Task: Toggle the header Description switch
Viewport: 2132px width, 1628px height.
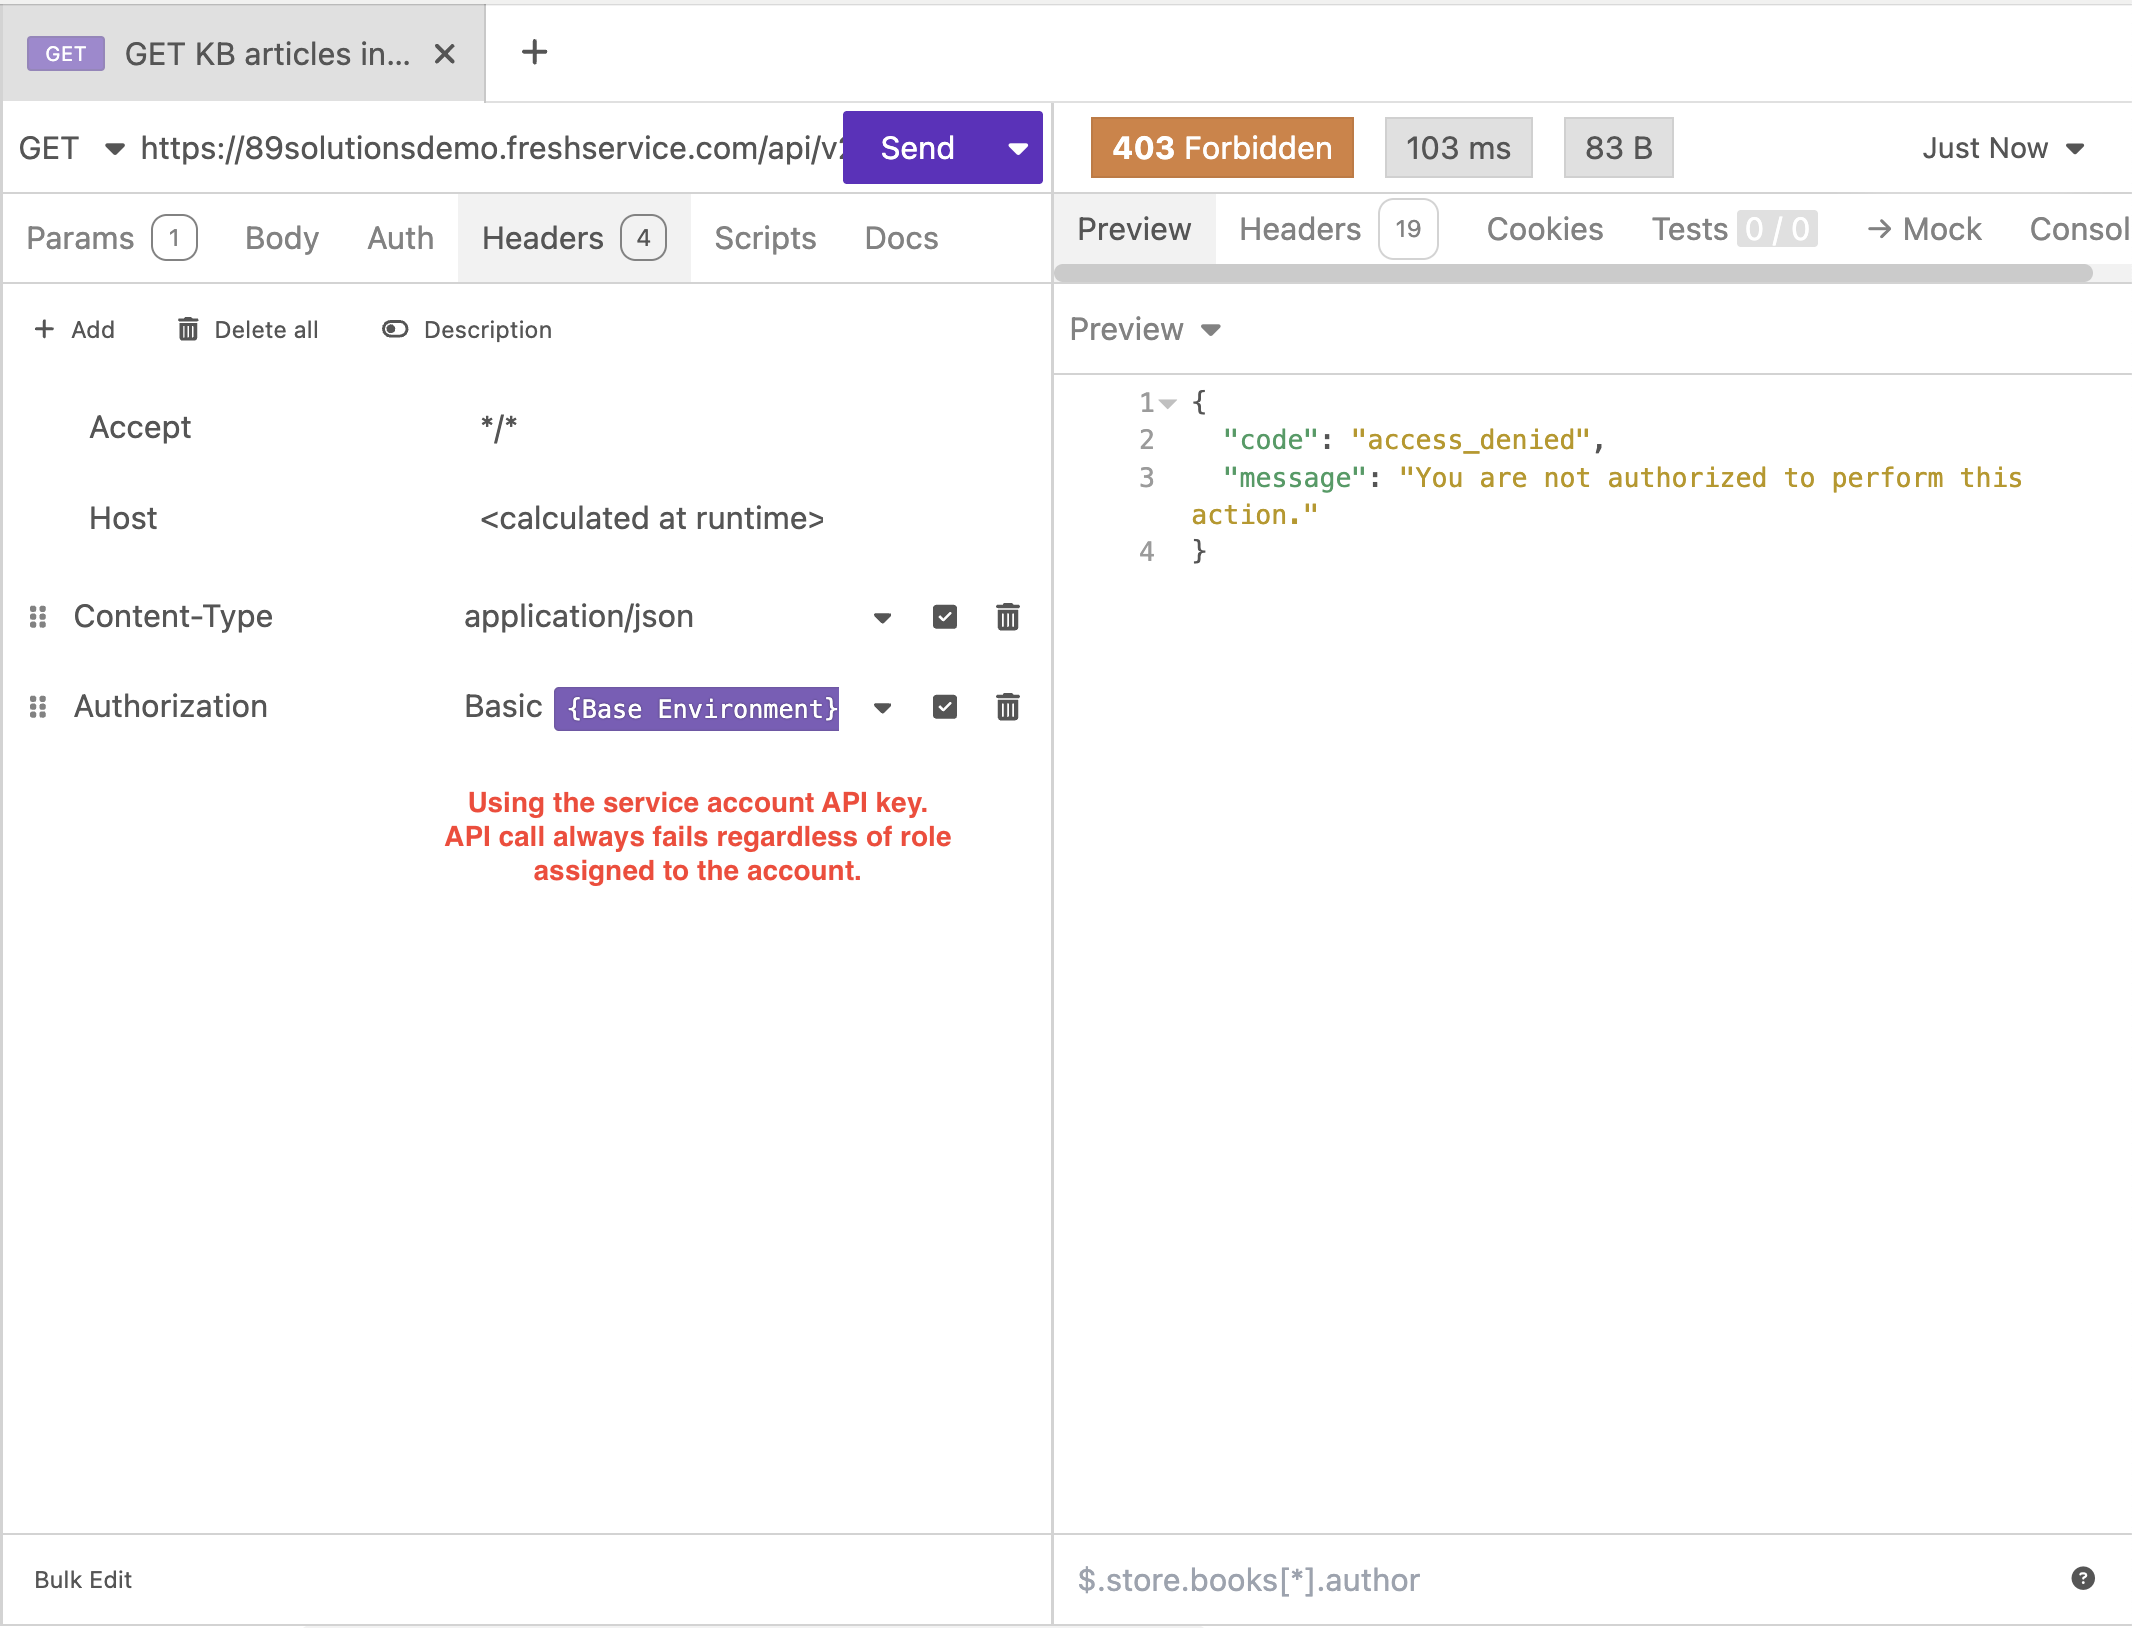Action: pos(395,329)
